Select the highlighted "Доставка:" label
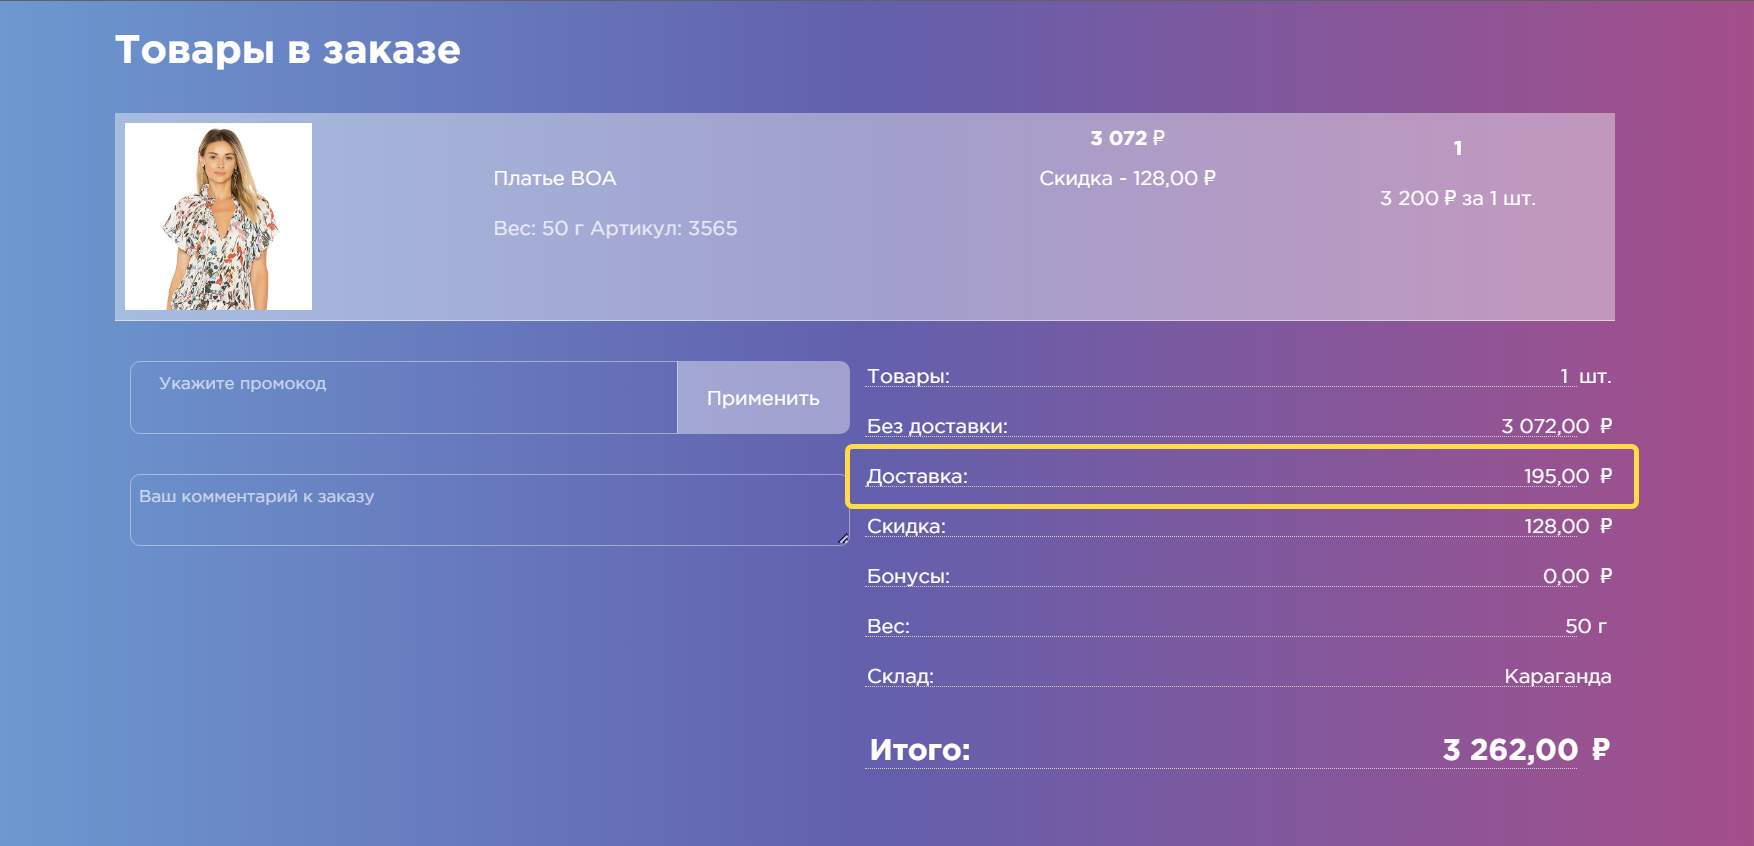1754x846 pixels. click(x=917, y=477)
